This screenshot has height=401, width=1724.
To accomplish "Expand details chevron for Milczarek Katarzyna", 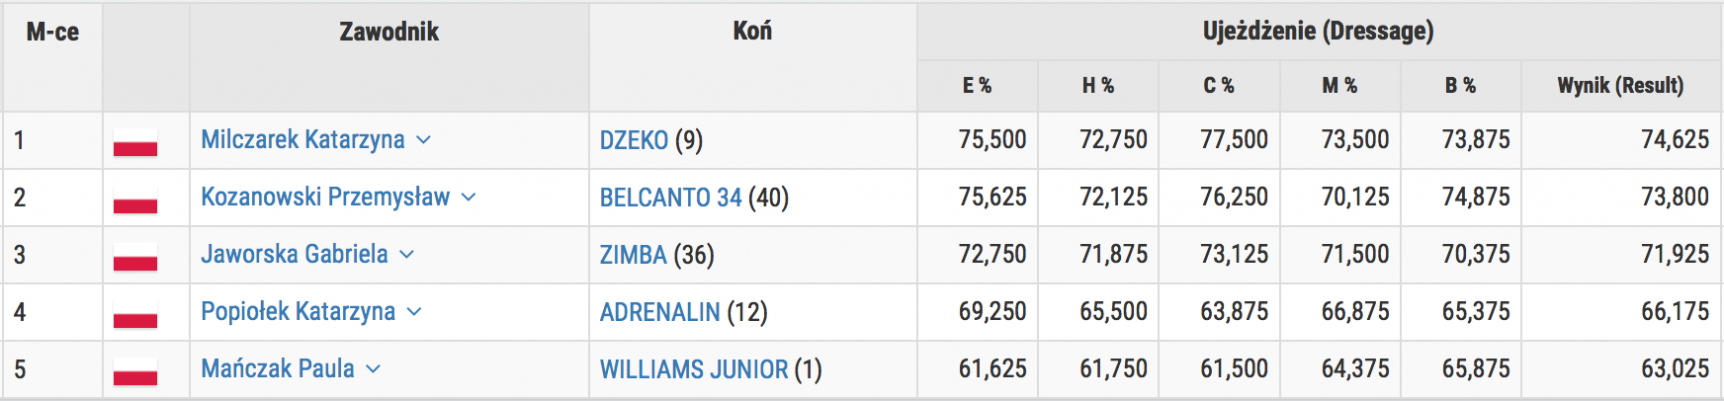I will pos(423,140).
